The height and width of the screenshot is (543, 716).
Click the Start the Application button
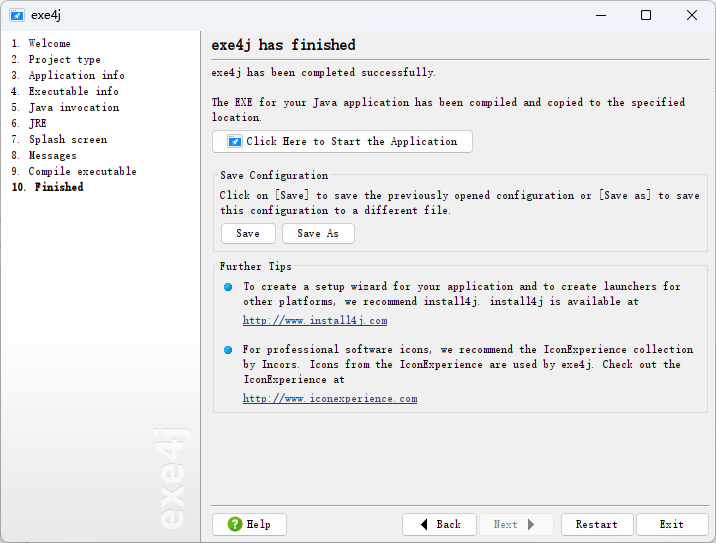pyautogui.click(x=342, y=141)
